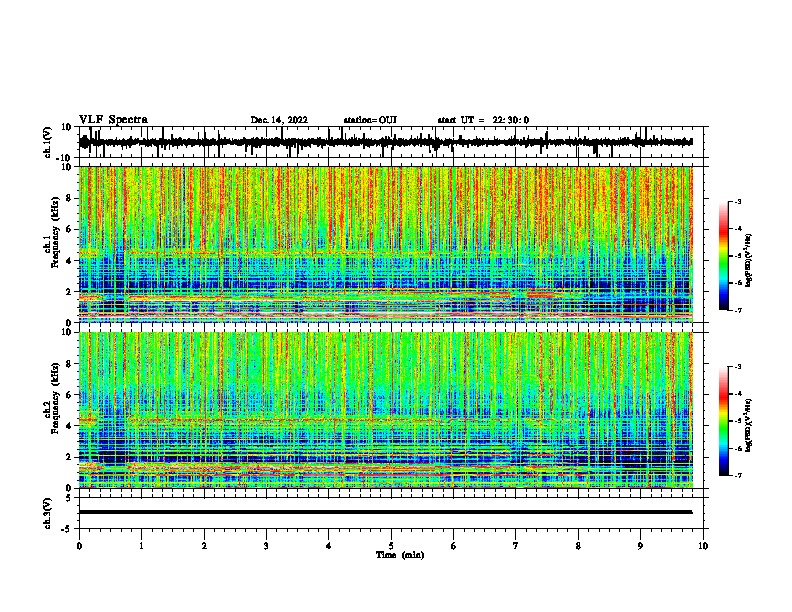The height and width of the screenshot is (612, 792).
Task: Click the "ch.3(V)" axis label
Action: click(48, 513)
